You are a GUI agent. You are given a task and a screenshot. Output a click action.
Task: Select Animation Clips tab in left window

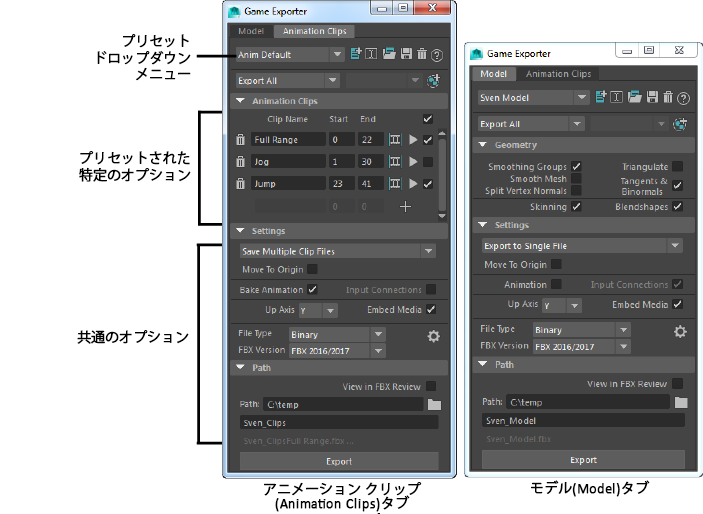314,31
